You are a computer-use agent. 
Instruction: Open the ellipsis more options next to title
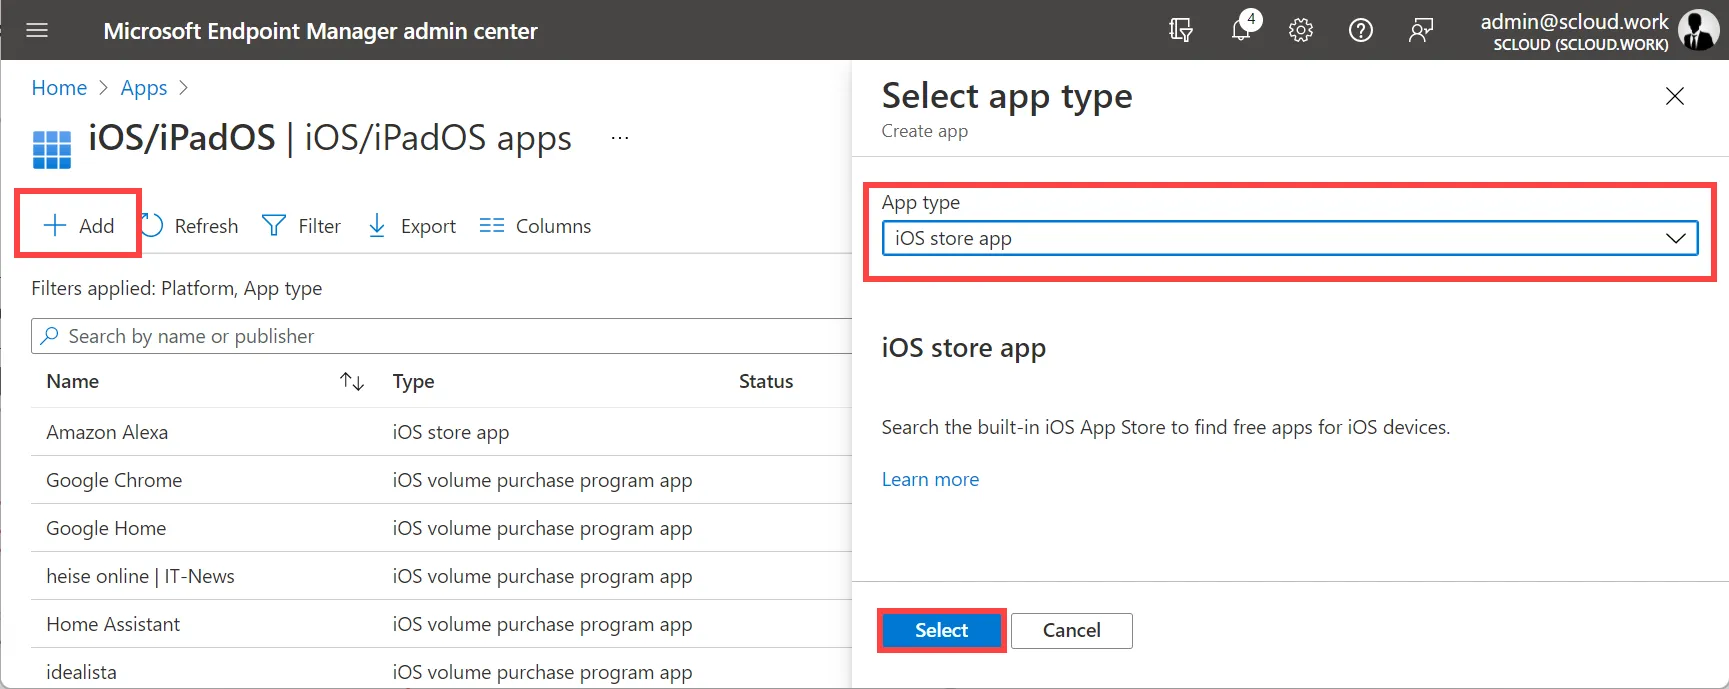tap(620, 138)
